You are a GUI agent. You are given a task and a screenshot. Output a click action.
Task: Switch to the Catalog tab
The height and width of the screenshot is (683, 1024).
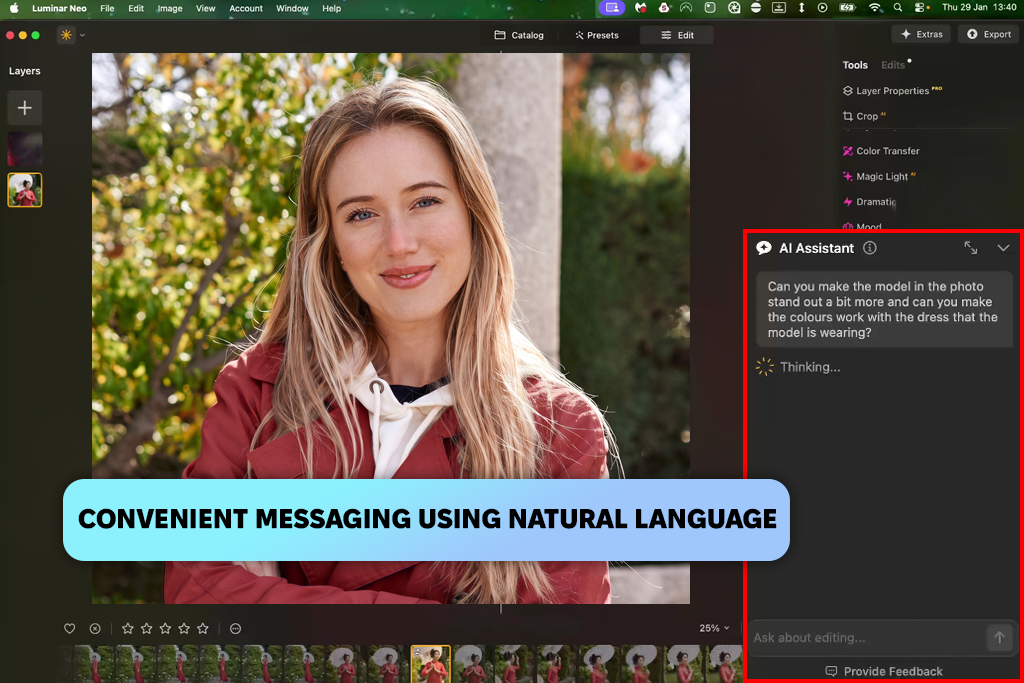[x=519, y=35]
